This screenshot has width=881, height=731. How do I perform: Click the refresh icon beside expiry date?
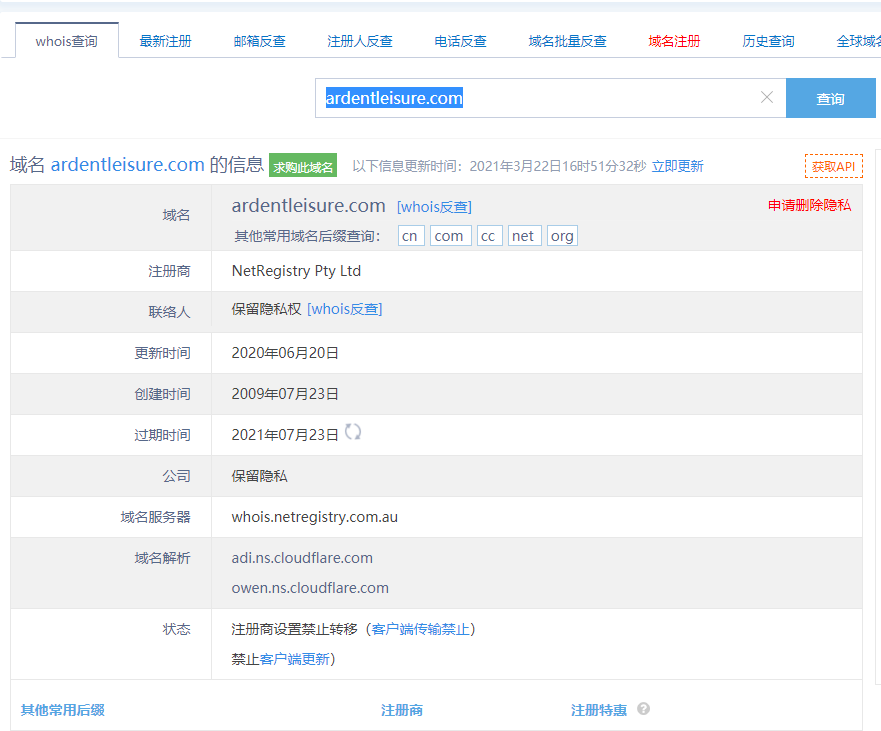353,432
